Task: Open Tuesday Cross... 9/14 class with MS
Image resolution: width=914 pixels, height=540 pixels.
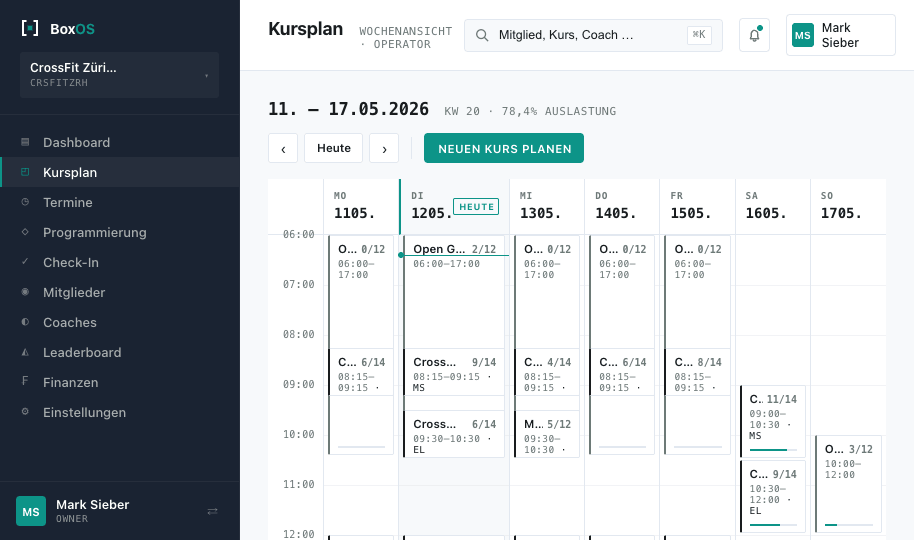Action: [454, 373]
